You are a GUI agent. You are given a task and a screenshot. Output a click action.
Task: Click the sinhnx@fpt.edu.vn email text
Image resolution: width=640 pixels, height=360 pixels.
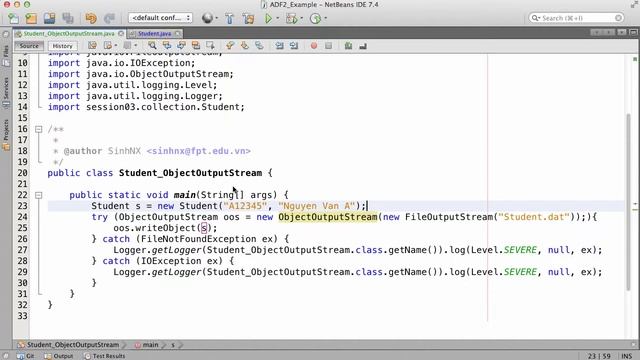tap(198, 151)
